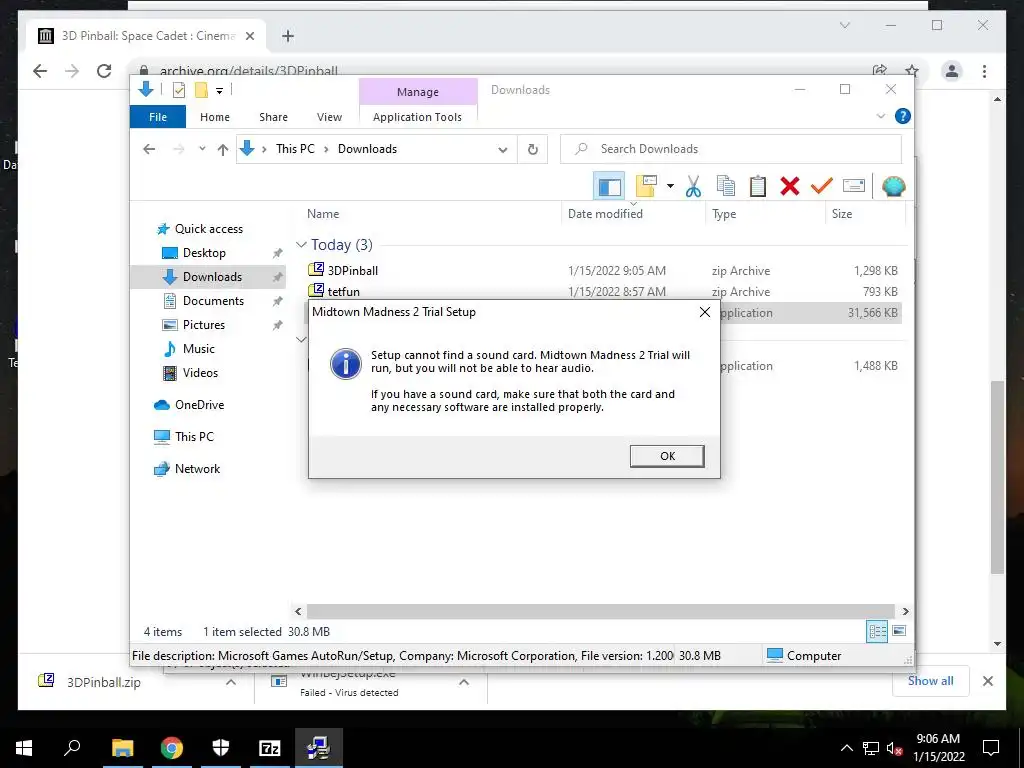This screenshot has width=1024, height=768.
Task: Click the muted volume tray icon
Action: pos(894,748)
